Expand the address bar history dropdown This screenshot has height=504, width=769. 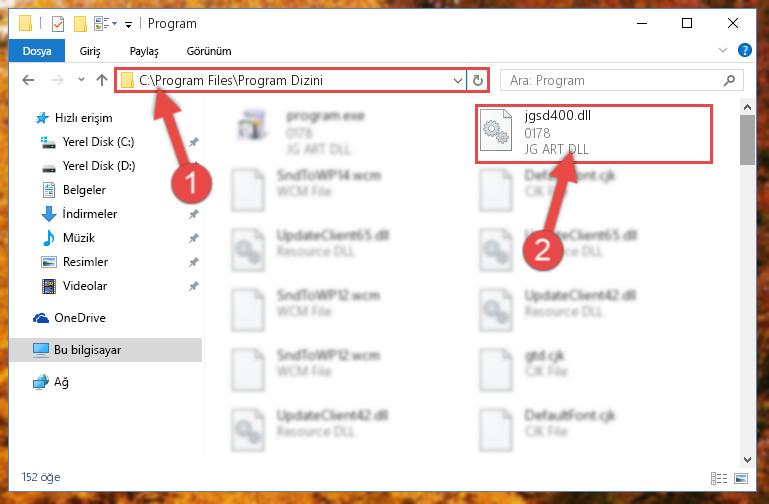coord(458,80)
